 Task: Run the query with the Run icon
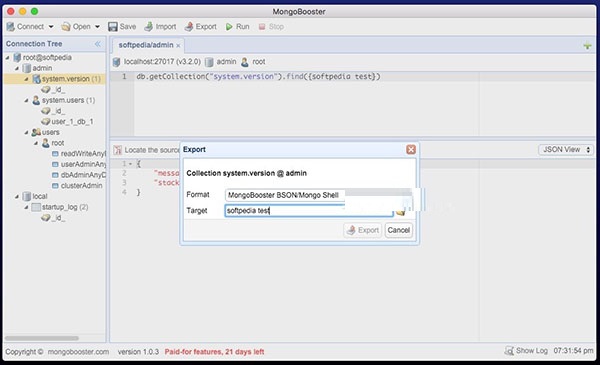click(x=229, y=26)
